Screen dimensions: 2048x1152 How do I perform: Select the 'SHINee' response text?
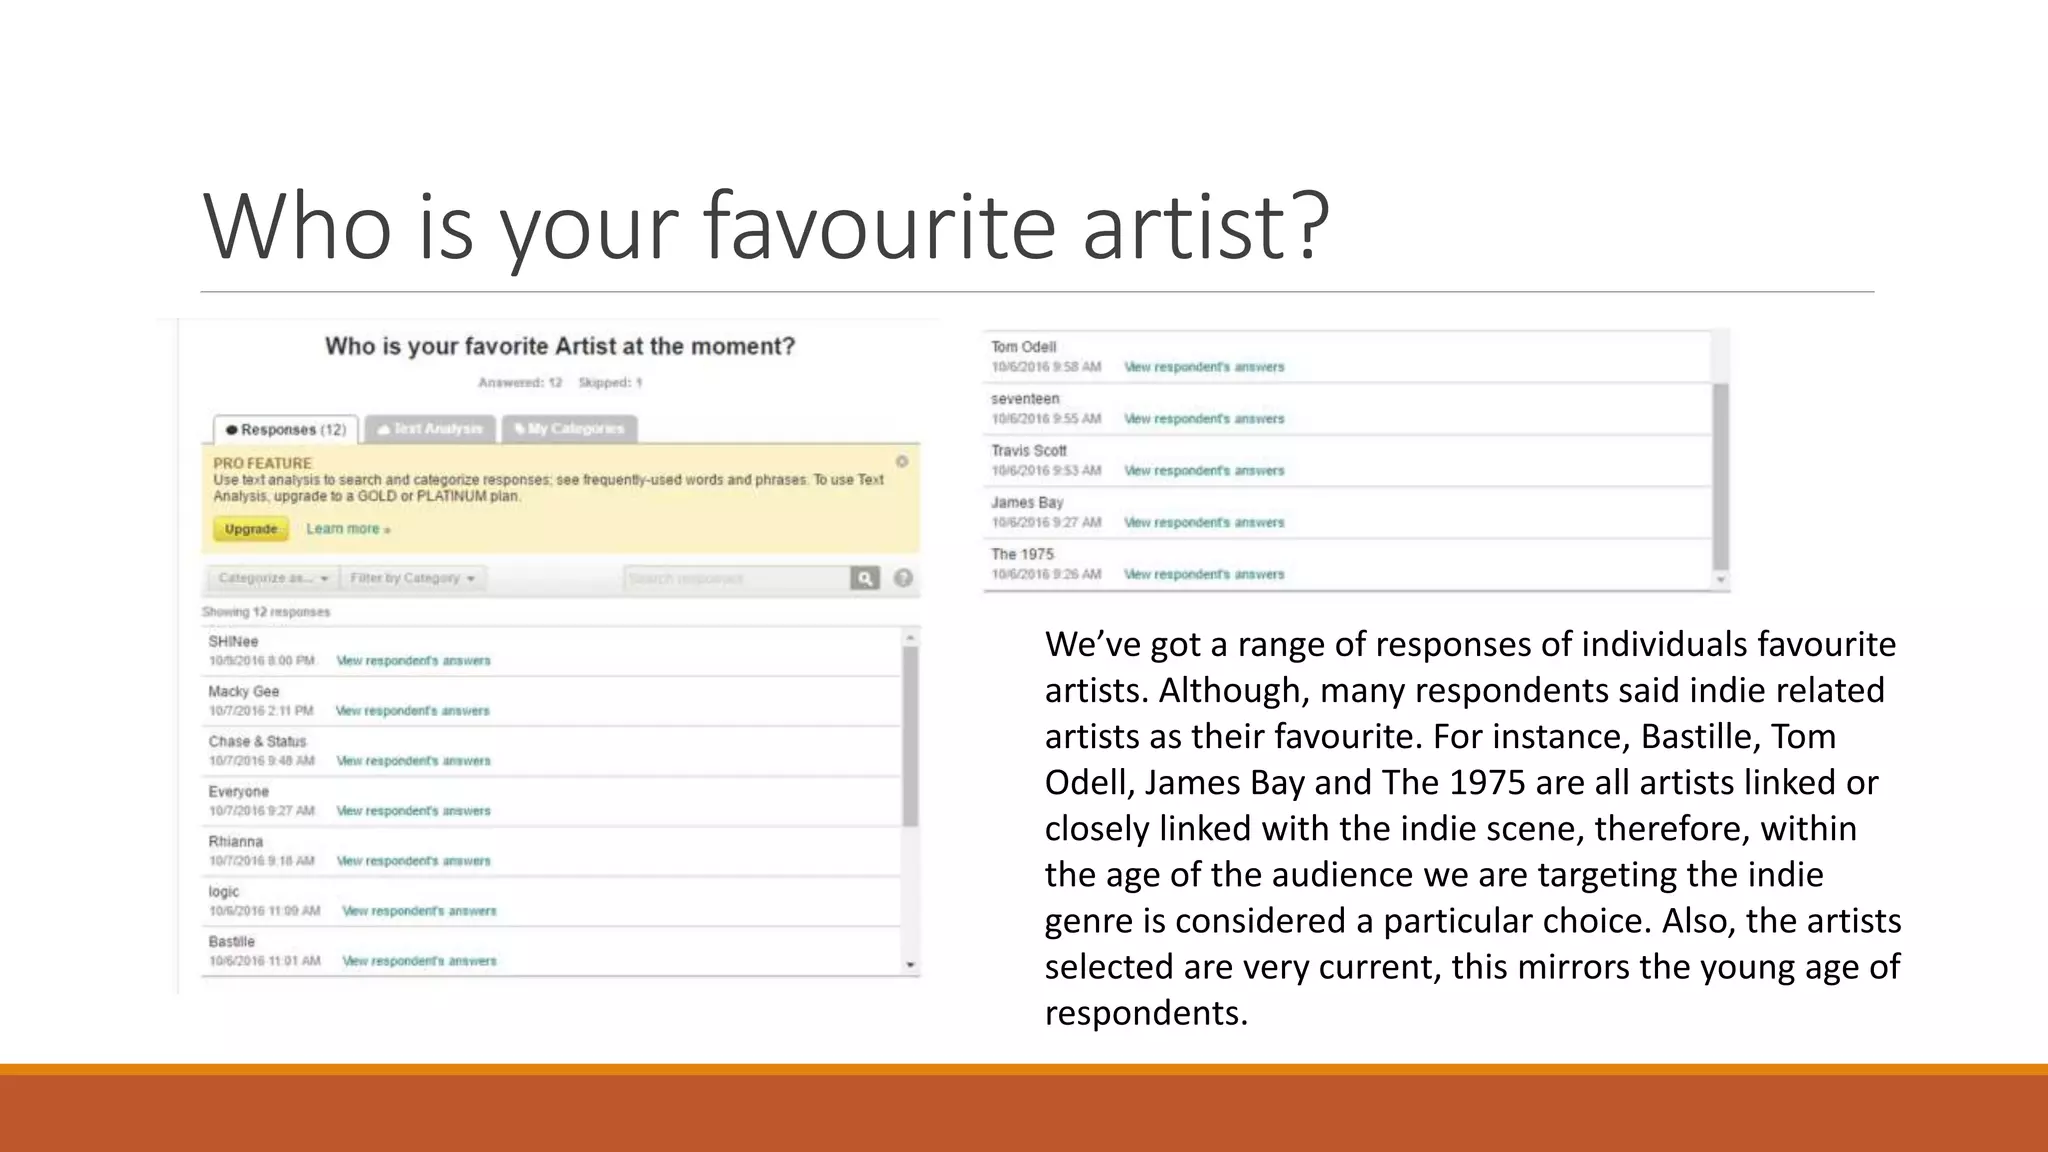tap(233, 641)
